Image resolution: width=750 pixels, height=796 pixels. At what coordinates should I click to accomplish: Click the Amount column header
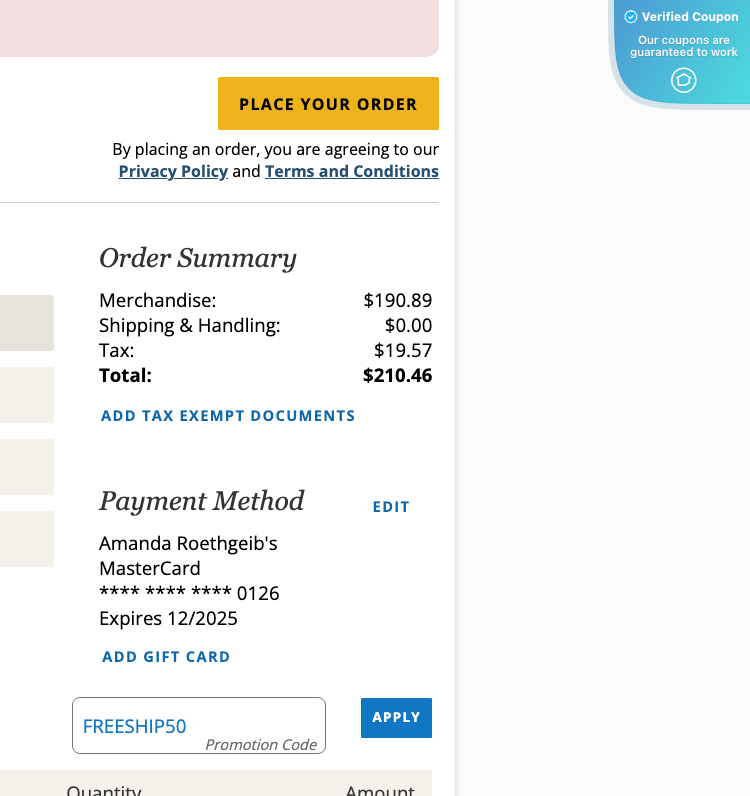click(x=379, y=790)
